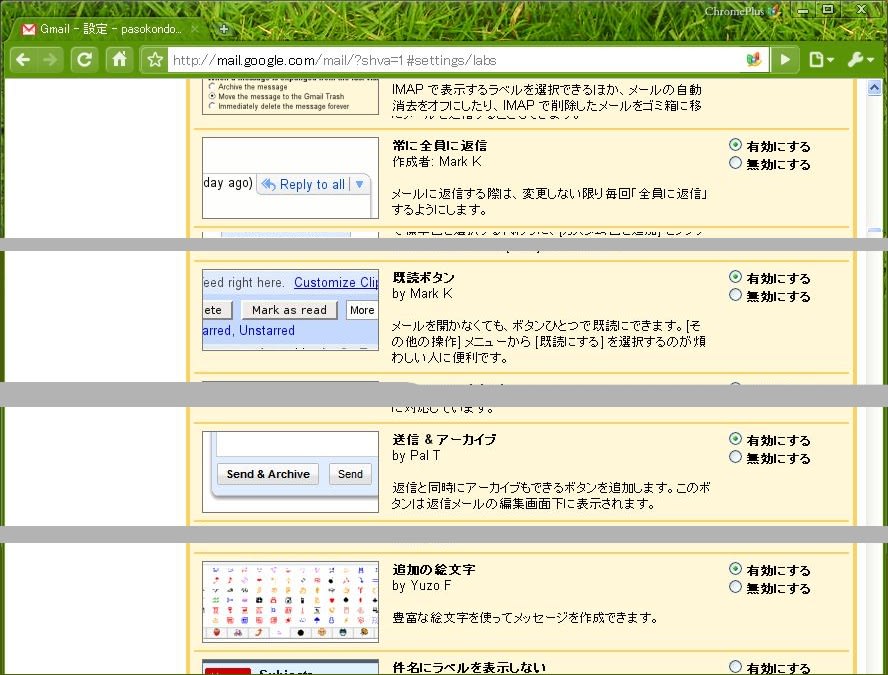Open the page menu dropdown
The height and width of the screenshot is (675, 888).
click(x=821, y=60)
